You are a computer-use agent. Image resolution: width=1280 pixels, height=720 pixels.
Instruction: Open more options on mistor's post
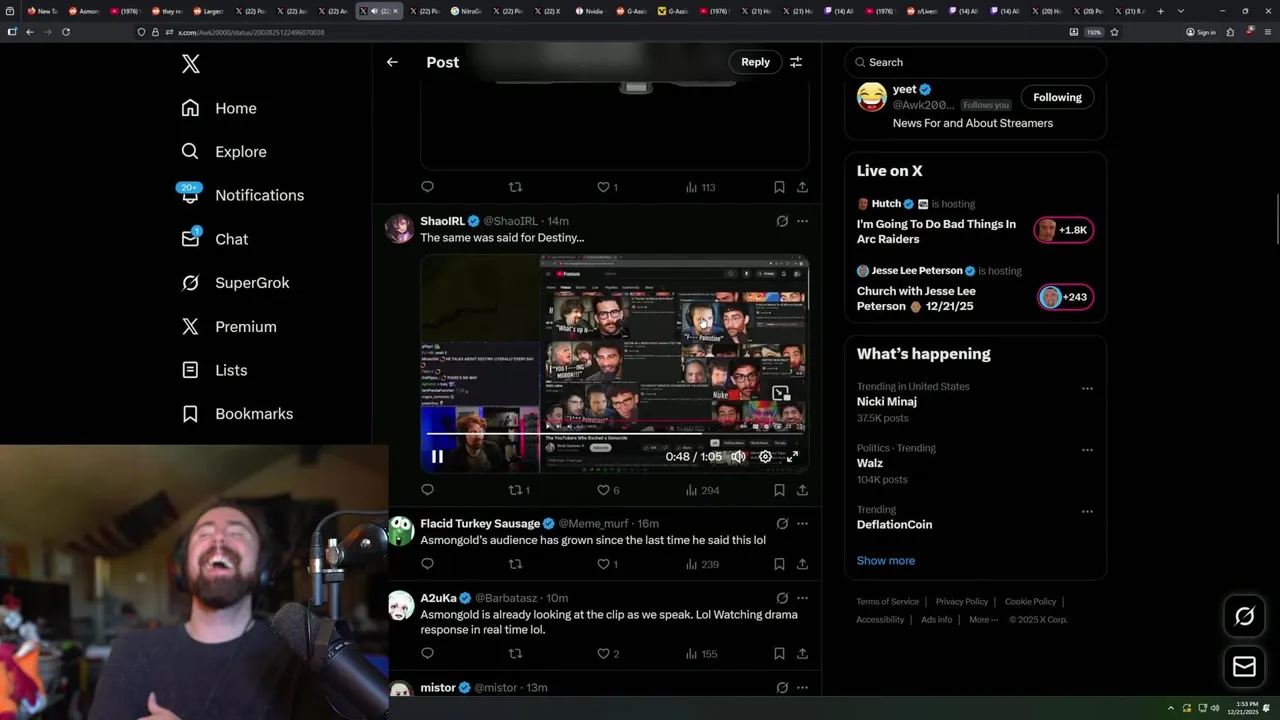click(802, 688)
